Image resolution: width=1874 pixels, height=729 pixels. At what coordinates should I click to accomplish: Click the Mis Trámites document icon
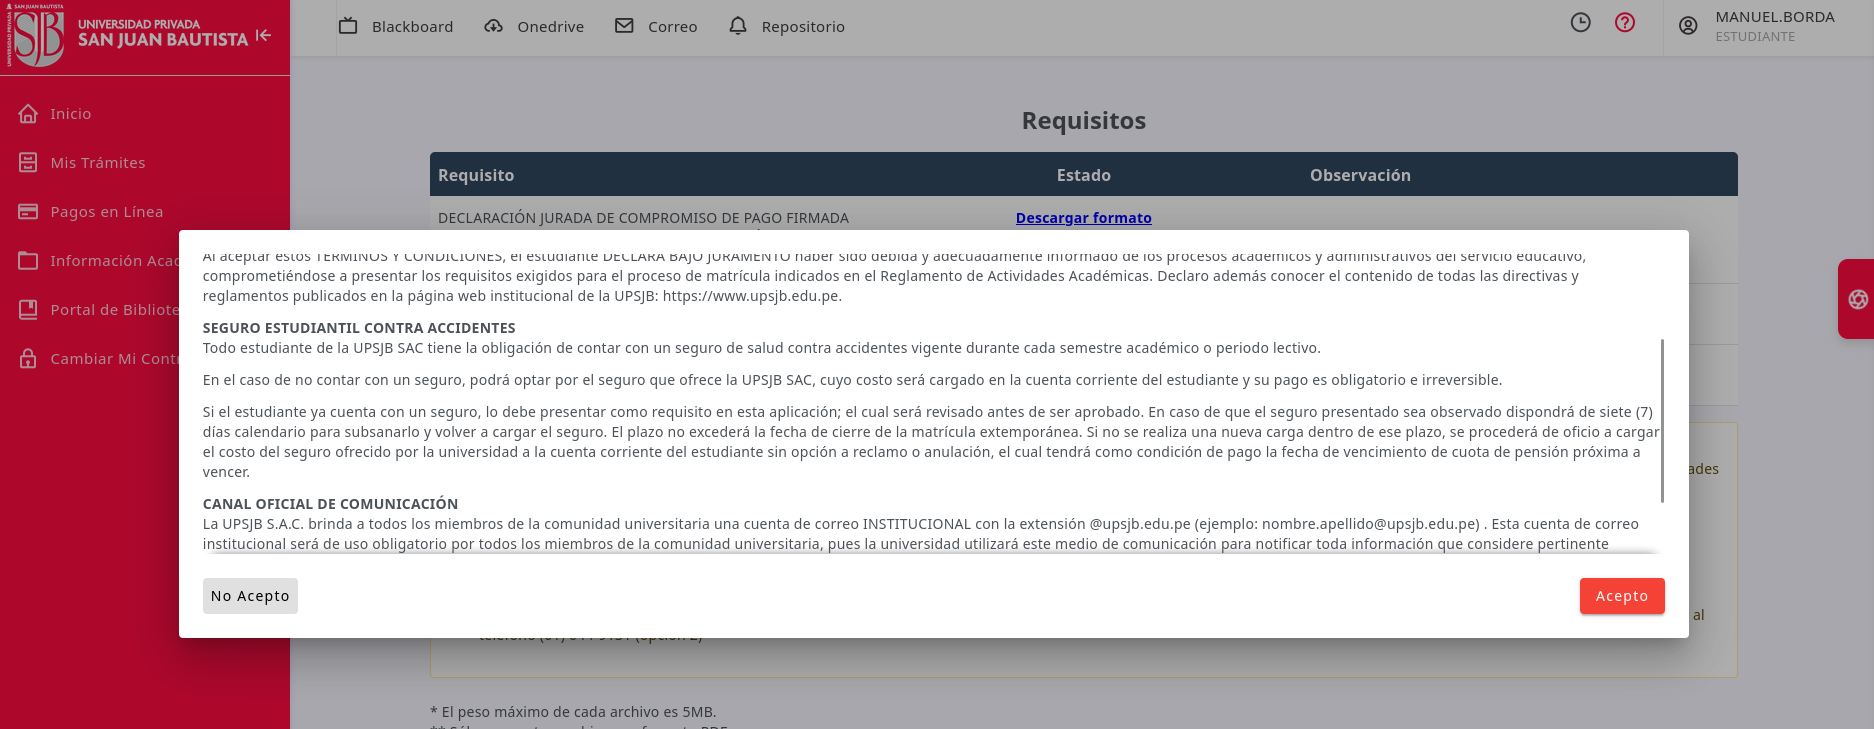click(28, 162)
